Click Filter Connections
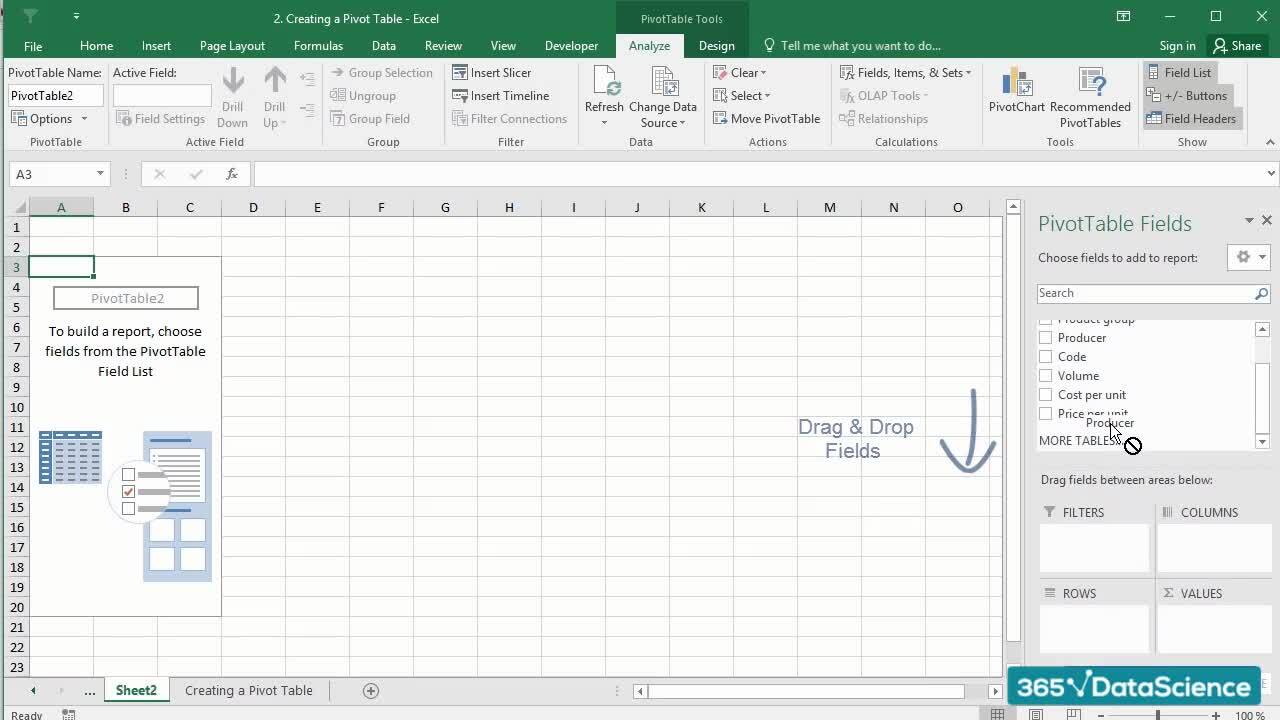This screenshot has height=720, width=1280. tap(509, 118)
